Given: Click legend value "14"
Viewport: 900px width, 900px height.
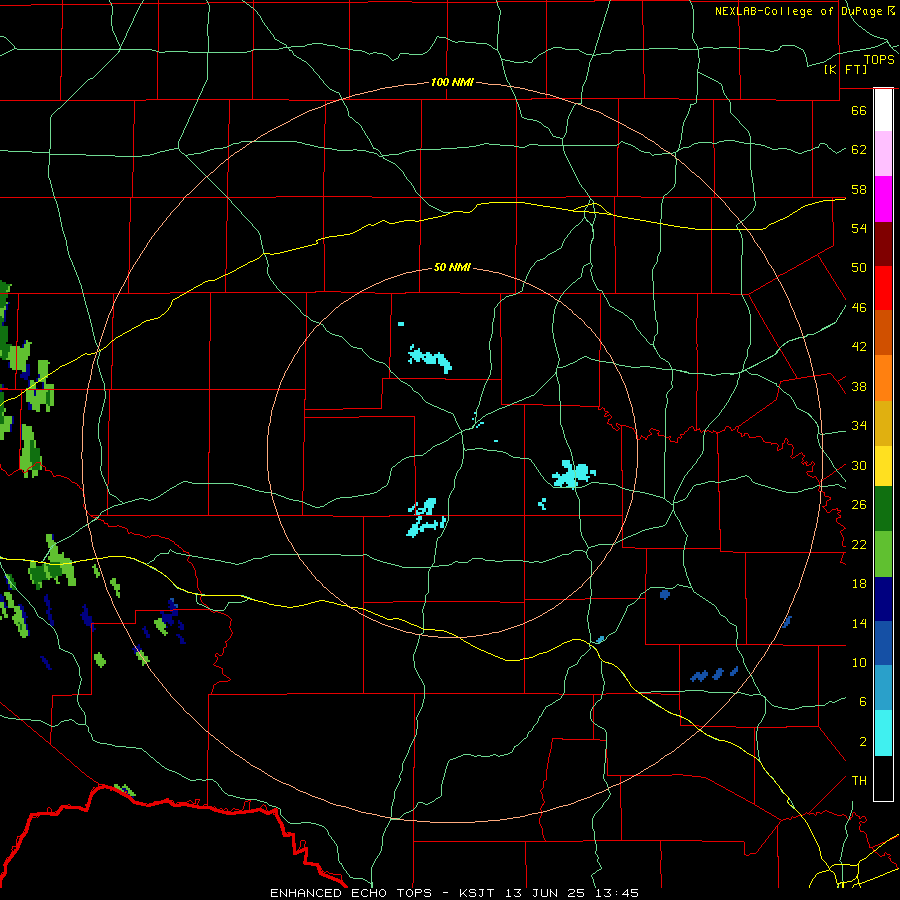Looking at the screenshot, I should click(859, 623).
